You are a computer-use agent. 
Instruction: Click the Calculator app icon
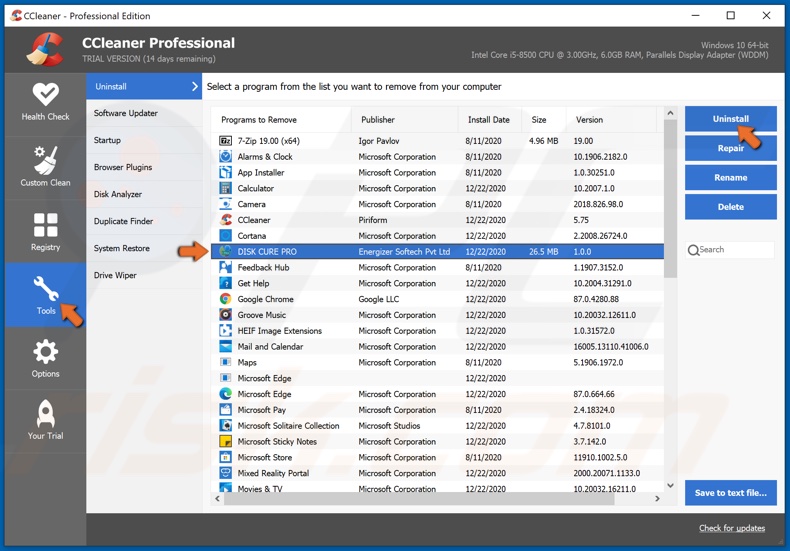pos(225,188)
